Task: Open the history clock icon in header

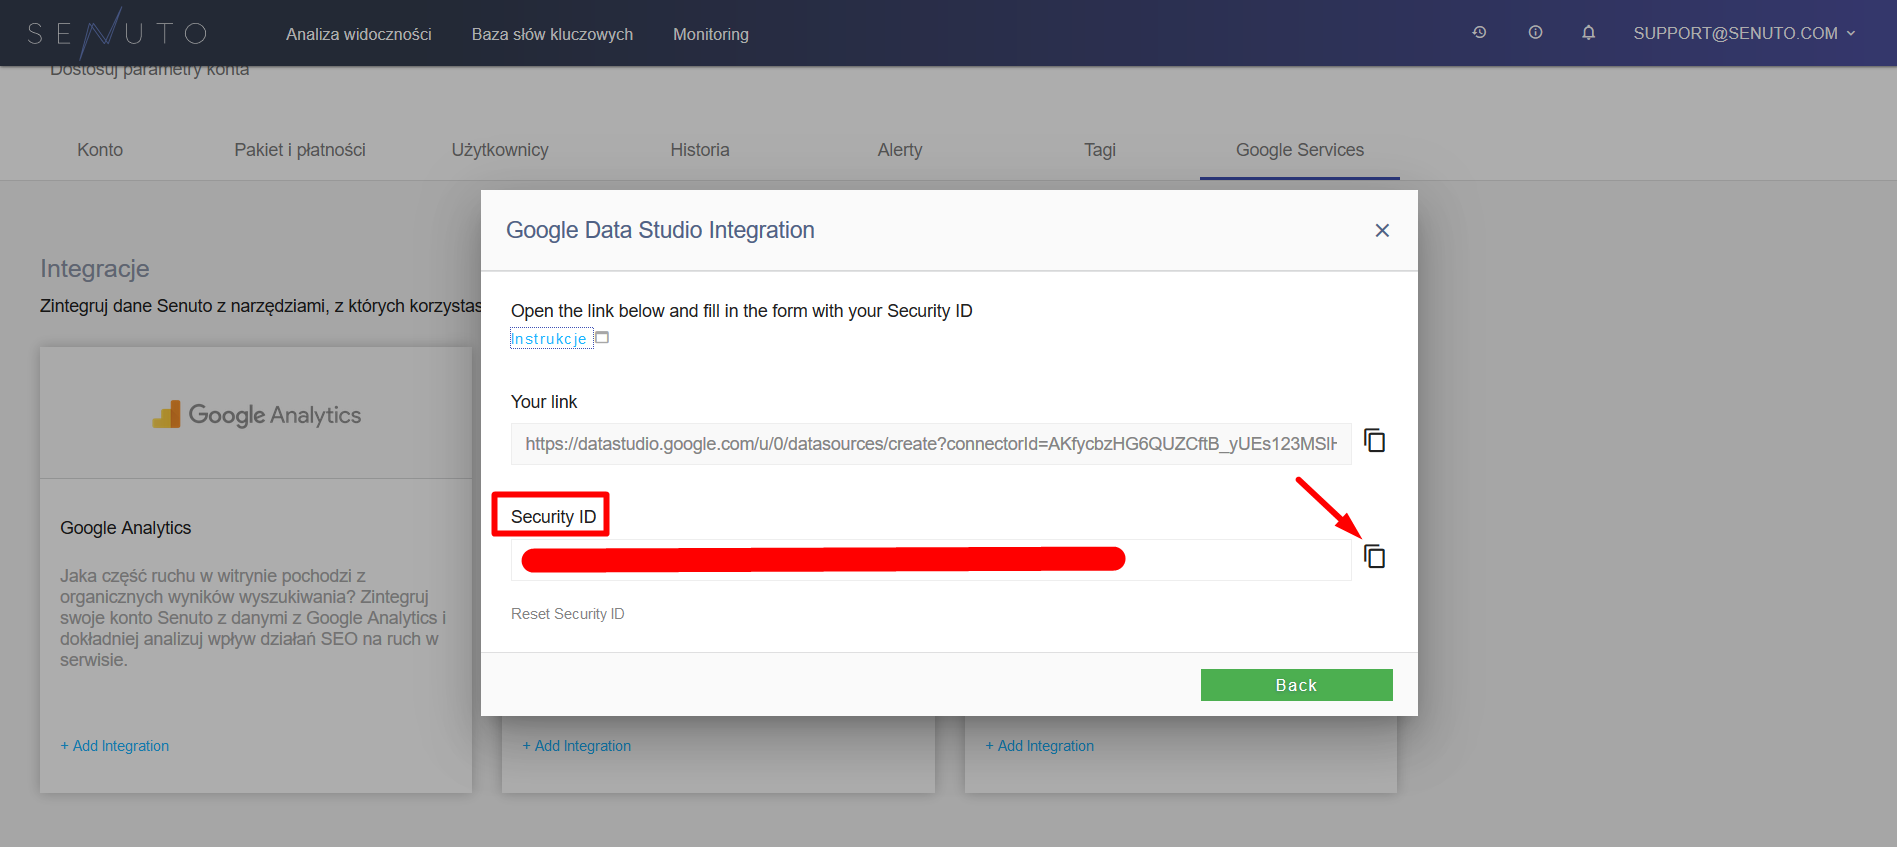Action: [1479, 33]
